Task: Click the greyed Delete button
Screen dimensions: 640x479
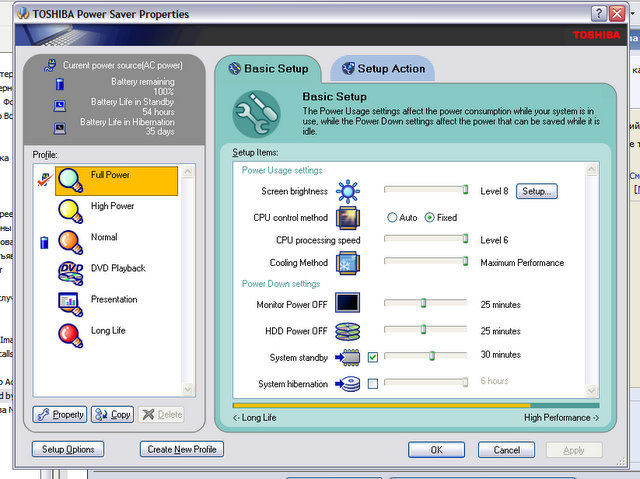Action: pyautogui.click(x=162, y=415)
